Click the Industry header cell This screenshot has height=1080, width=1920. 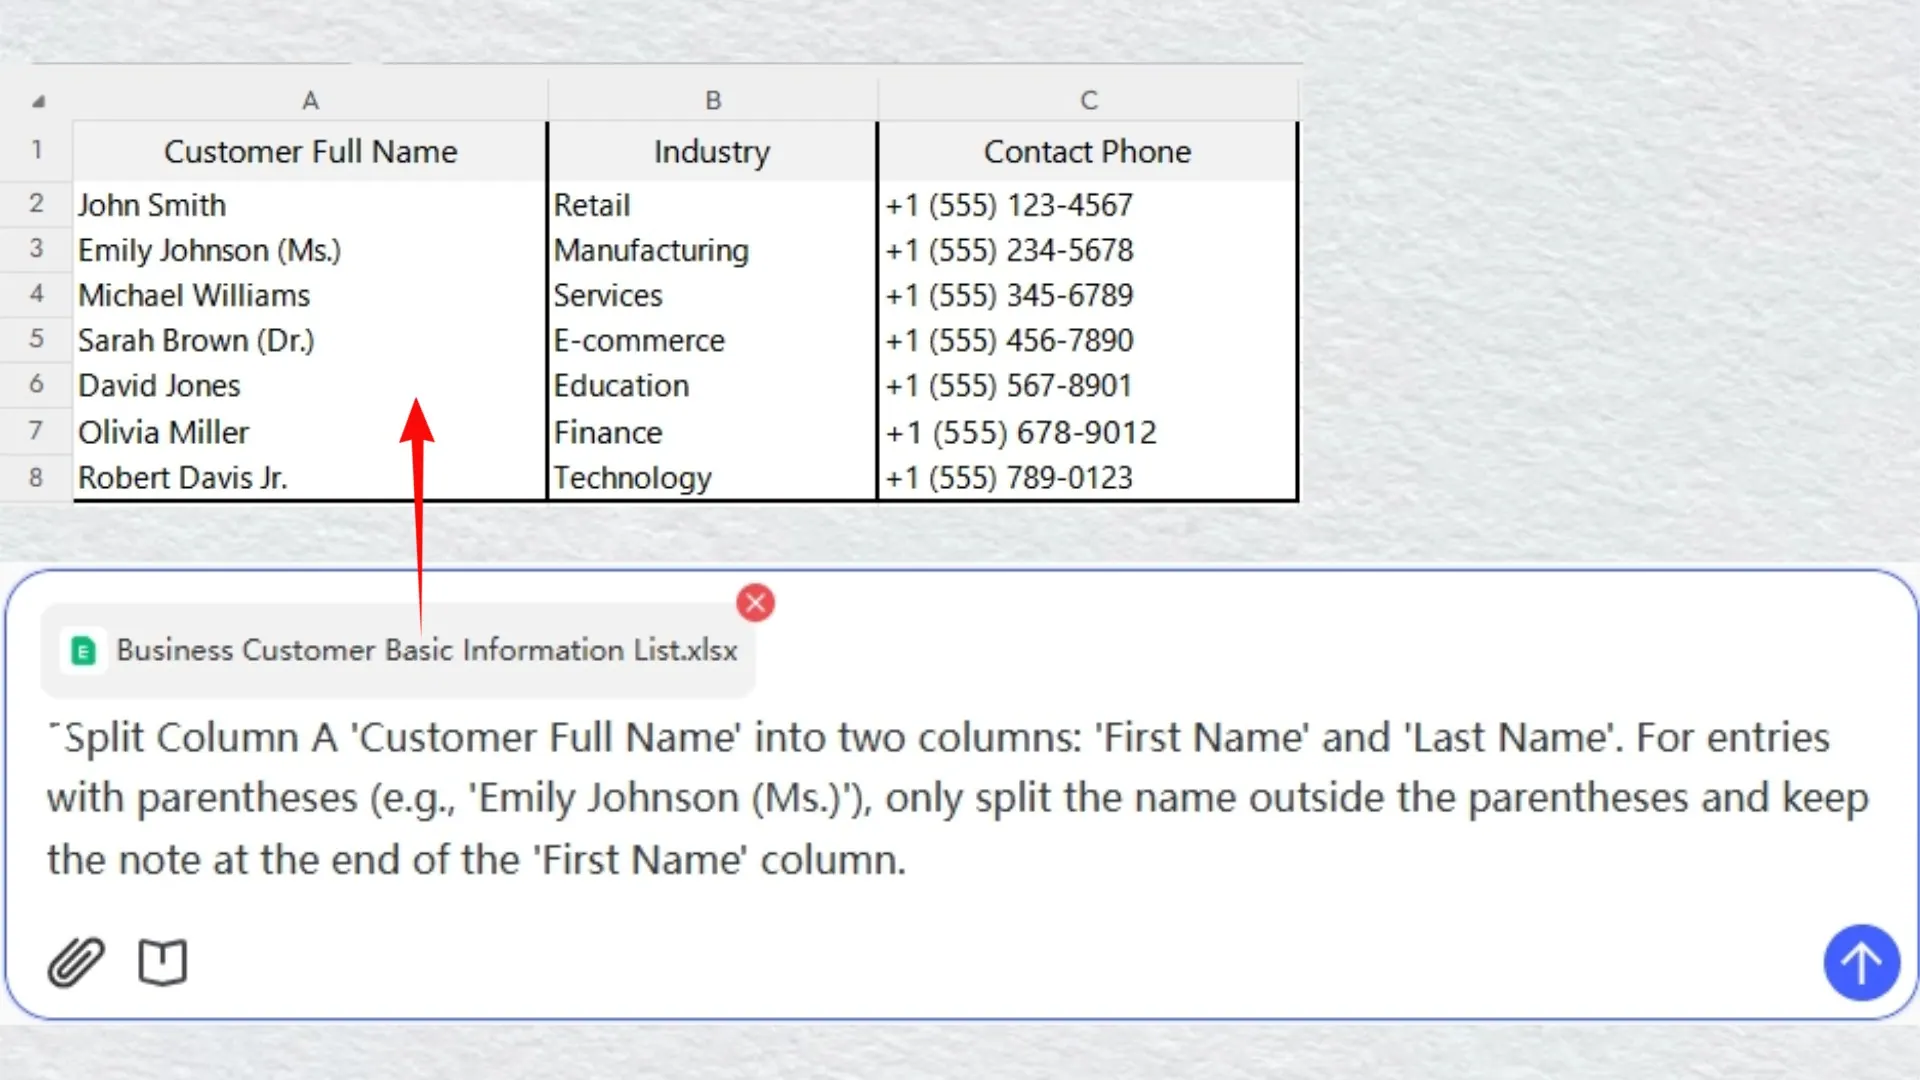click(x=712, y=152)
